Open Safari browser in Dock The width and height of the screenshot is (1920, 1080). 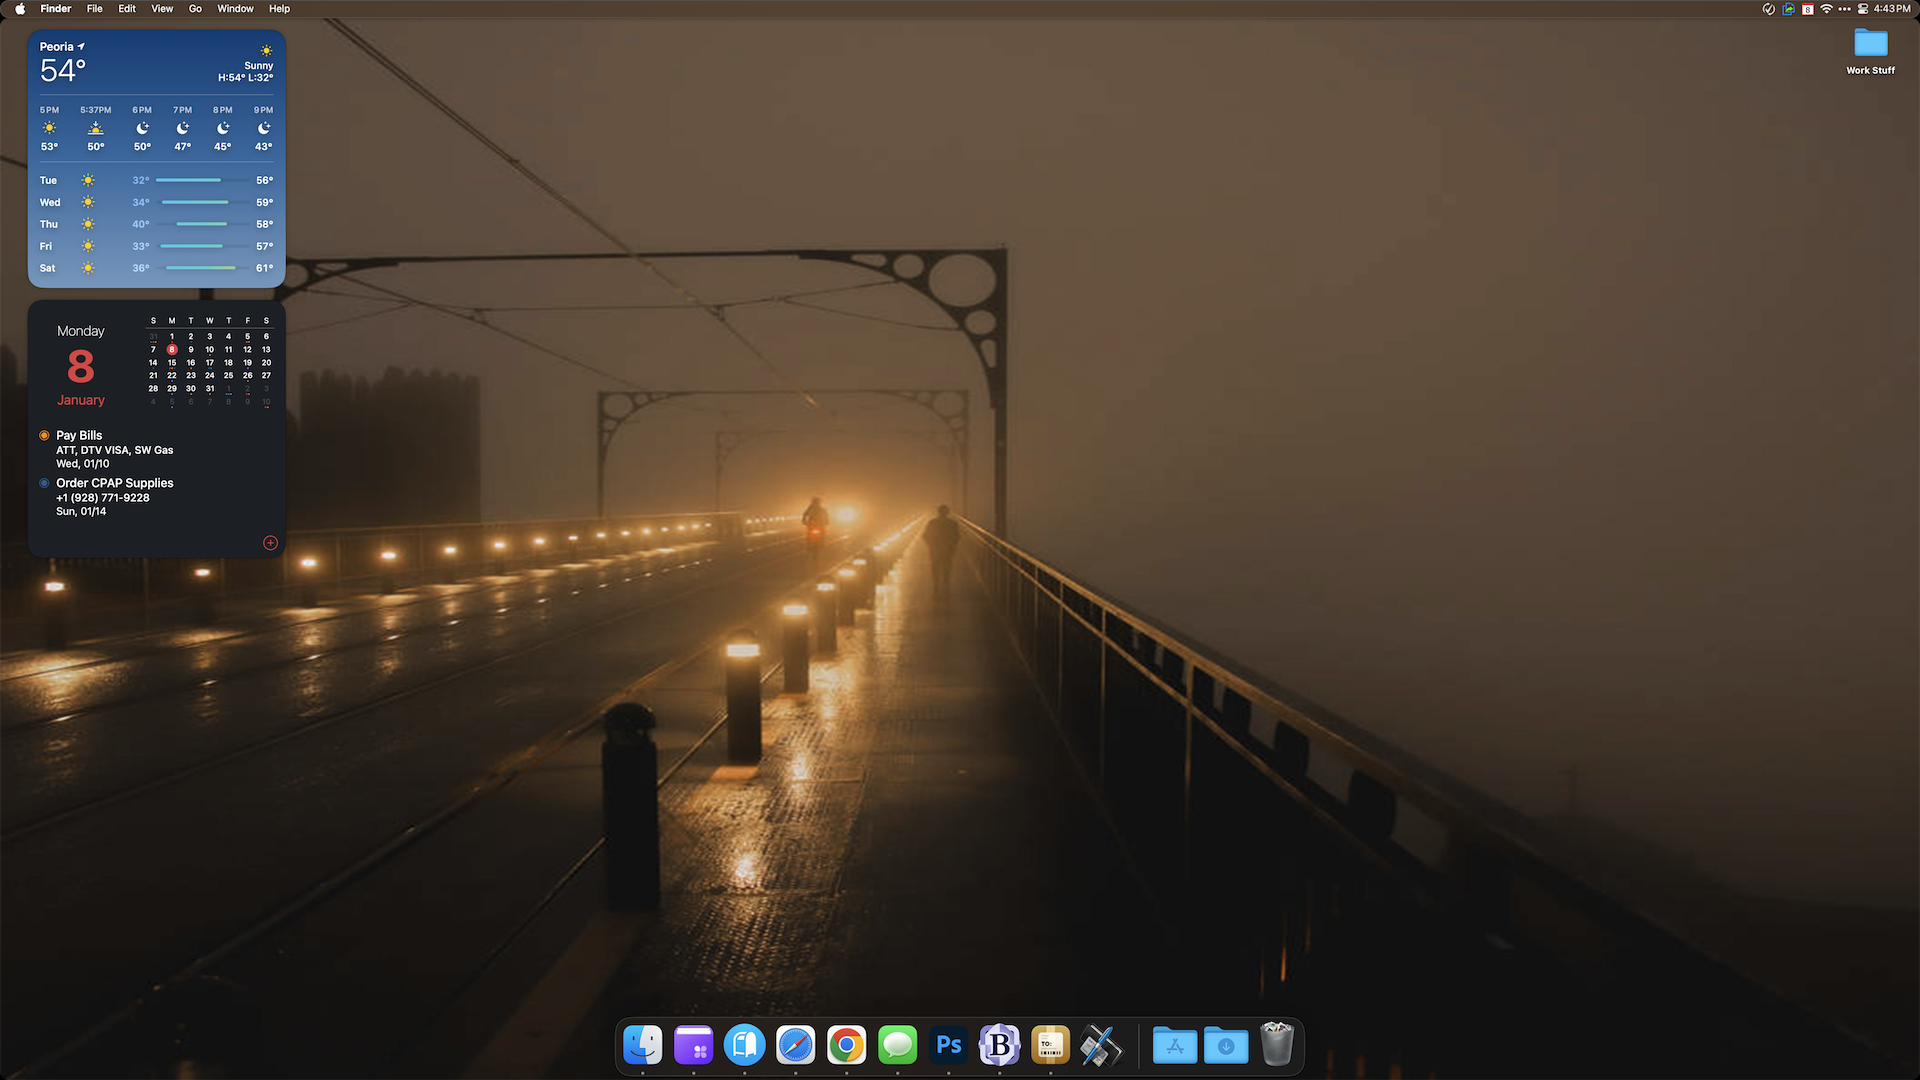[795, 1046]
